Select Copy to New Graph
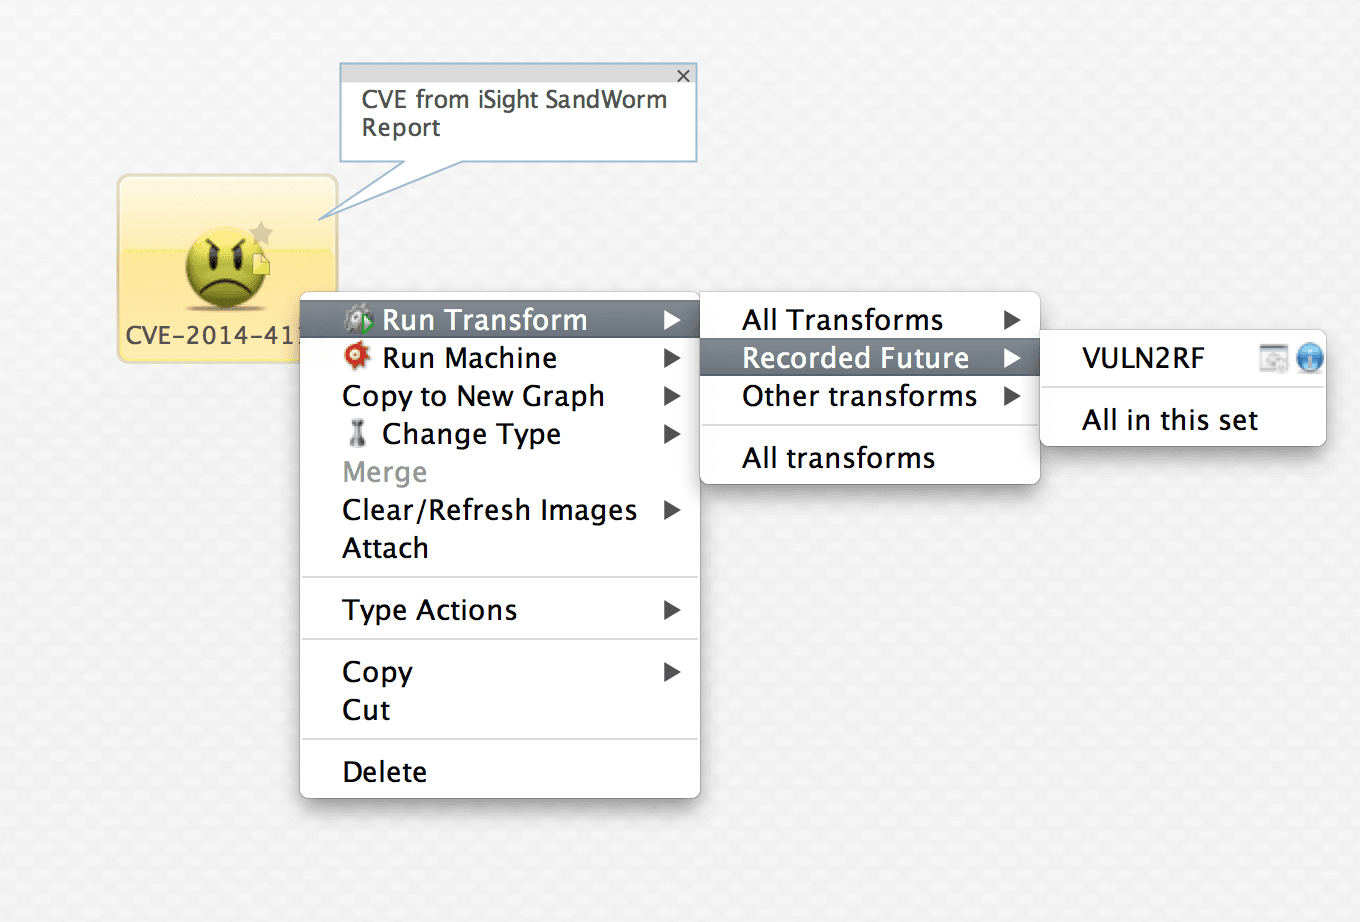 500,395
